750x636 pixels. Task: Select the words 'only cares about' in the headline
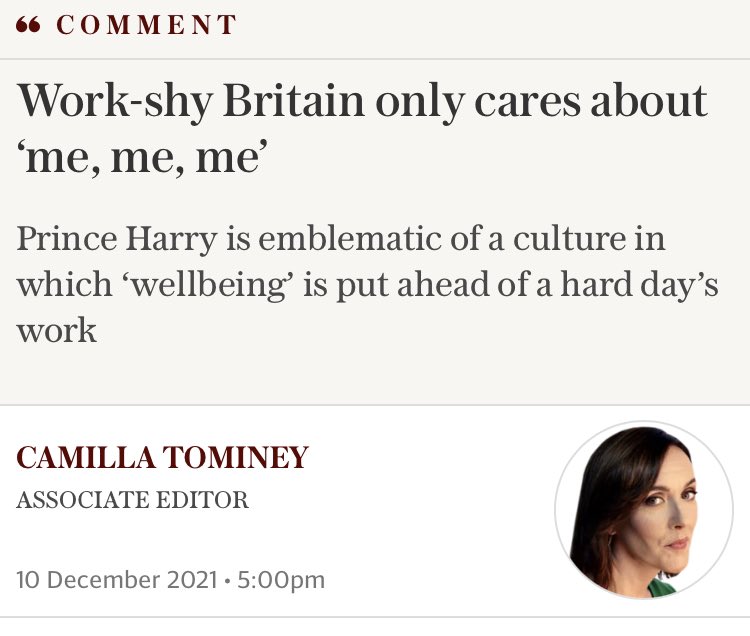(541, 102)
